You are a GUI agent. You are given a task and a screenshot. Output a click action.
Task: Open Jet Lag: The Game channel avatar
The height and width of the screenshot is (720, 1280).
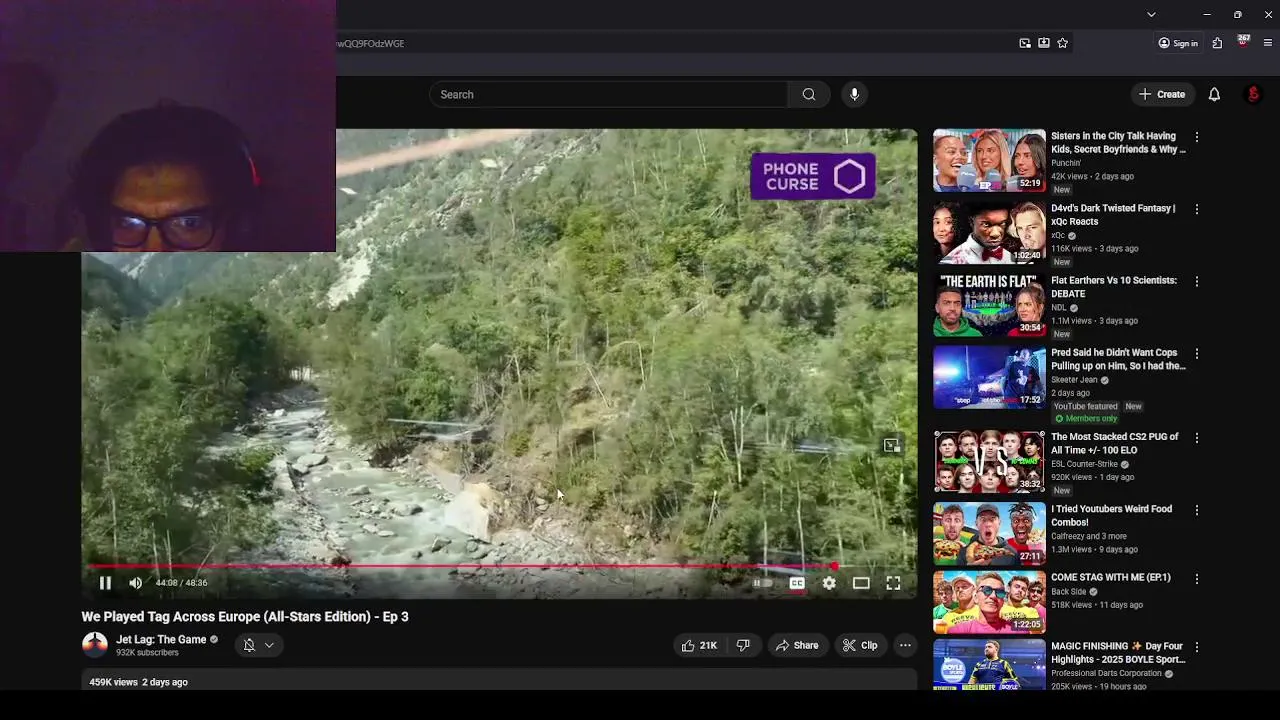tap(95, 645)
